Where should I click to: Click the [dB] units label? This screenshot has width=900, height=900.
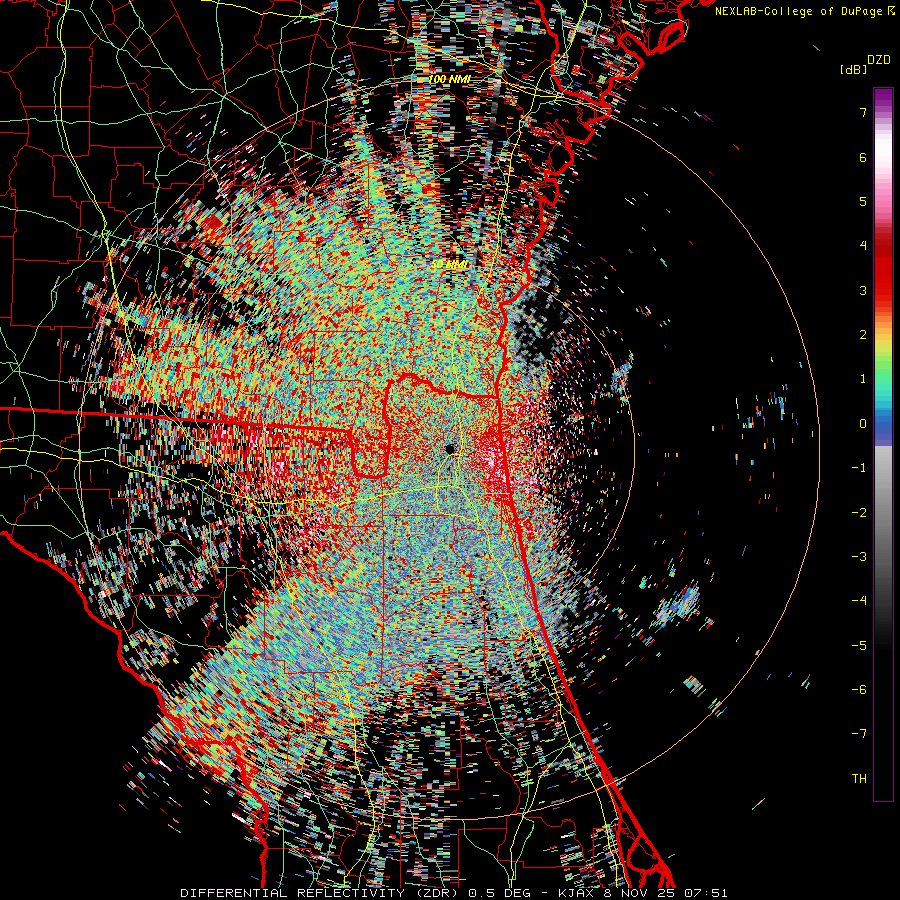coord(854,69)
